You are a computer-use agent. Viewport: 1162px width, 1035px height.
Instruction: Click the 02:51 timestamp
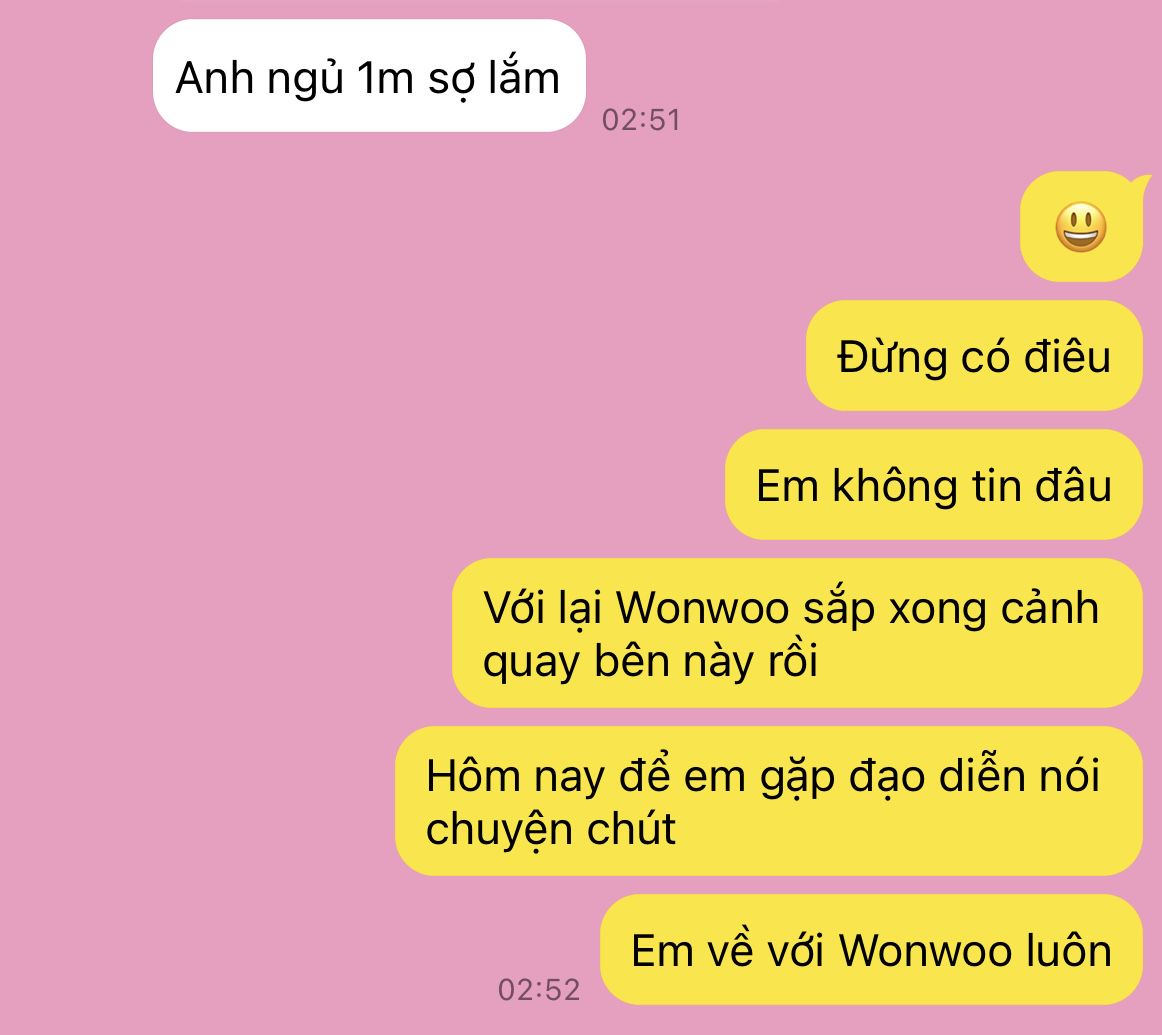(641, 120)
